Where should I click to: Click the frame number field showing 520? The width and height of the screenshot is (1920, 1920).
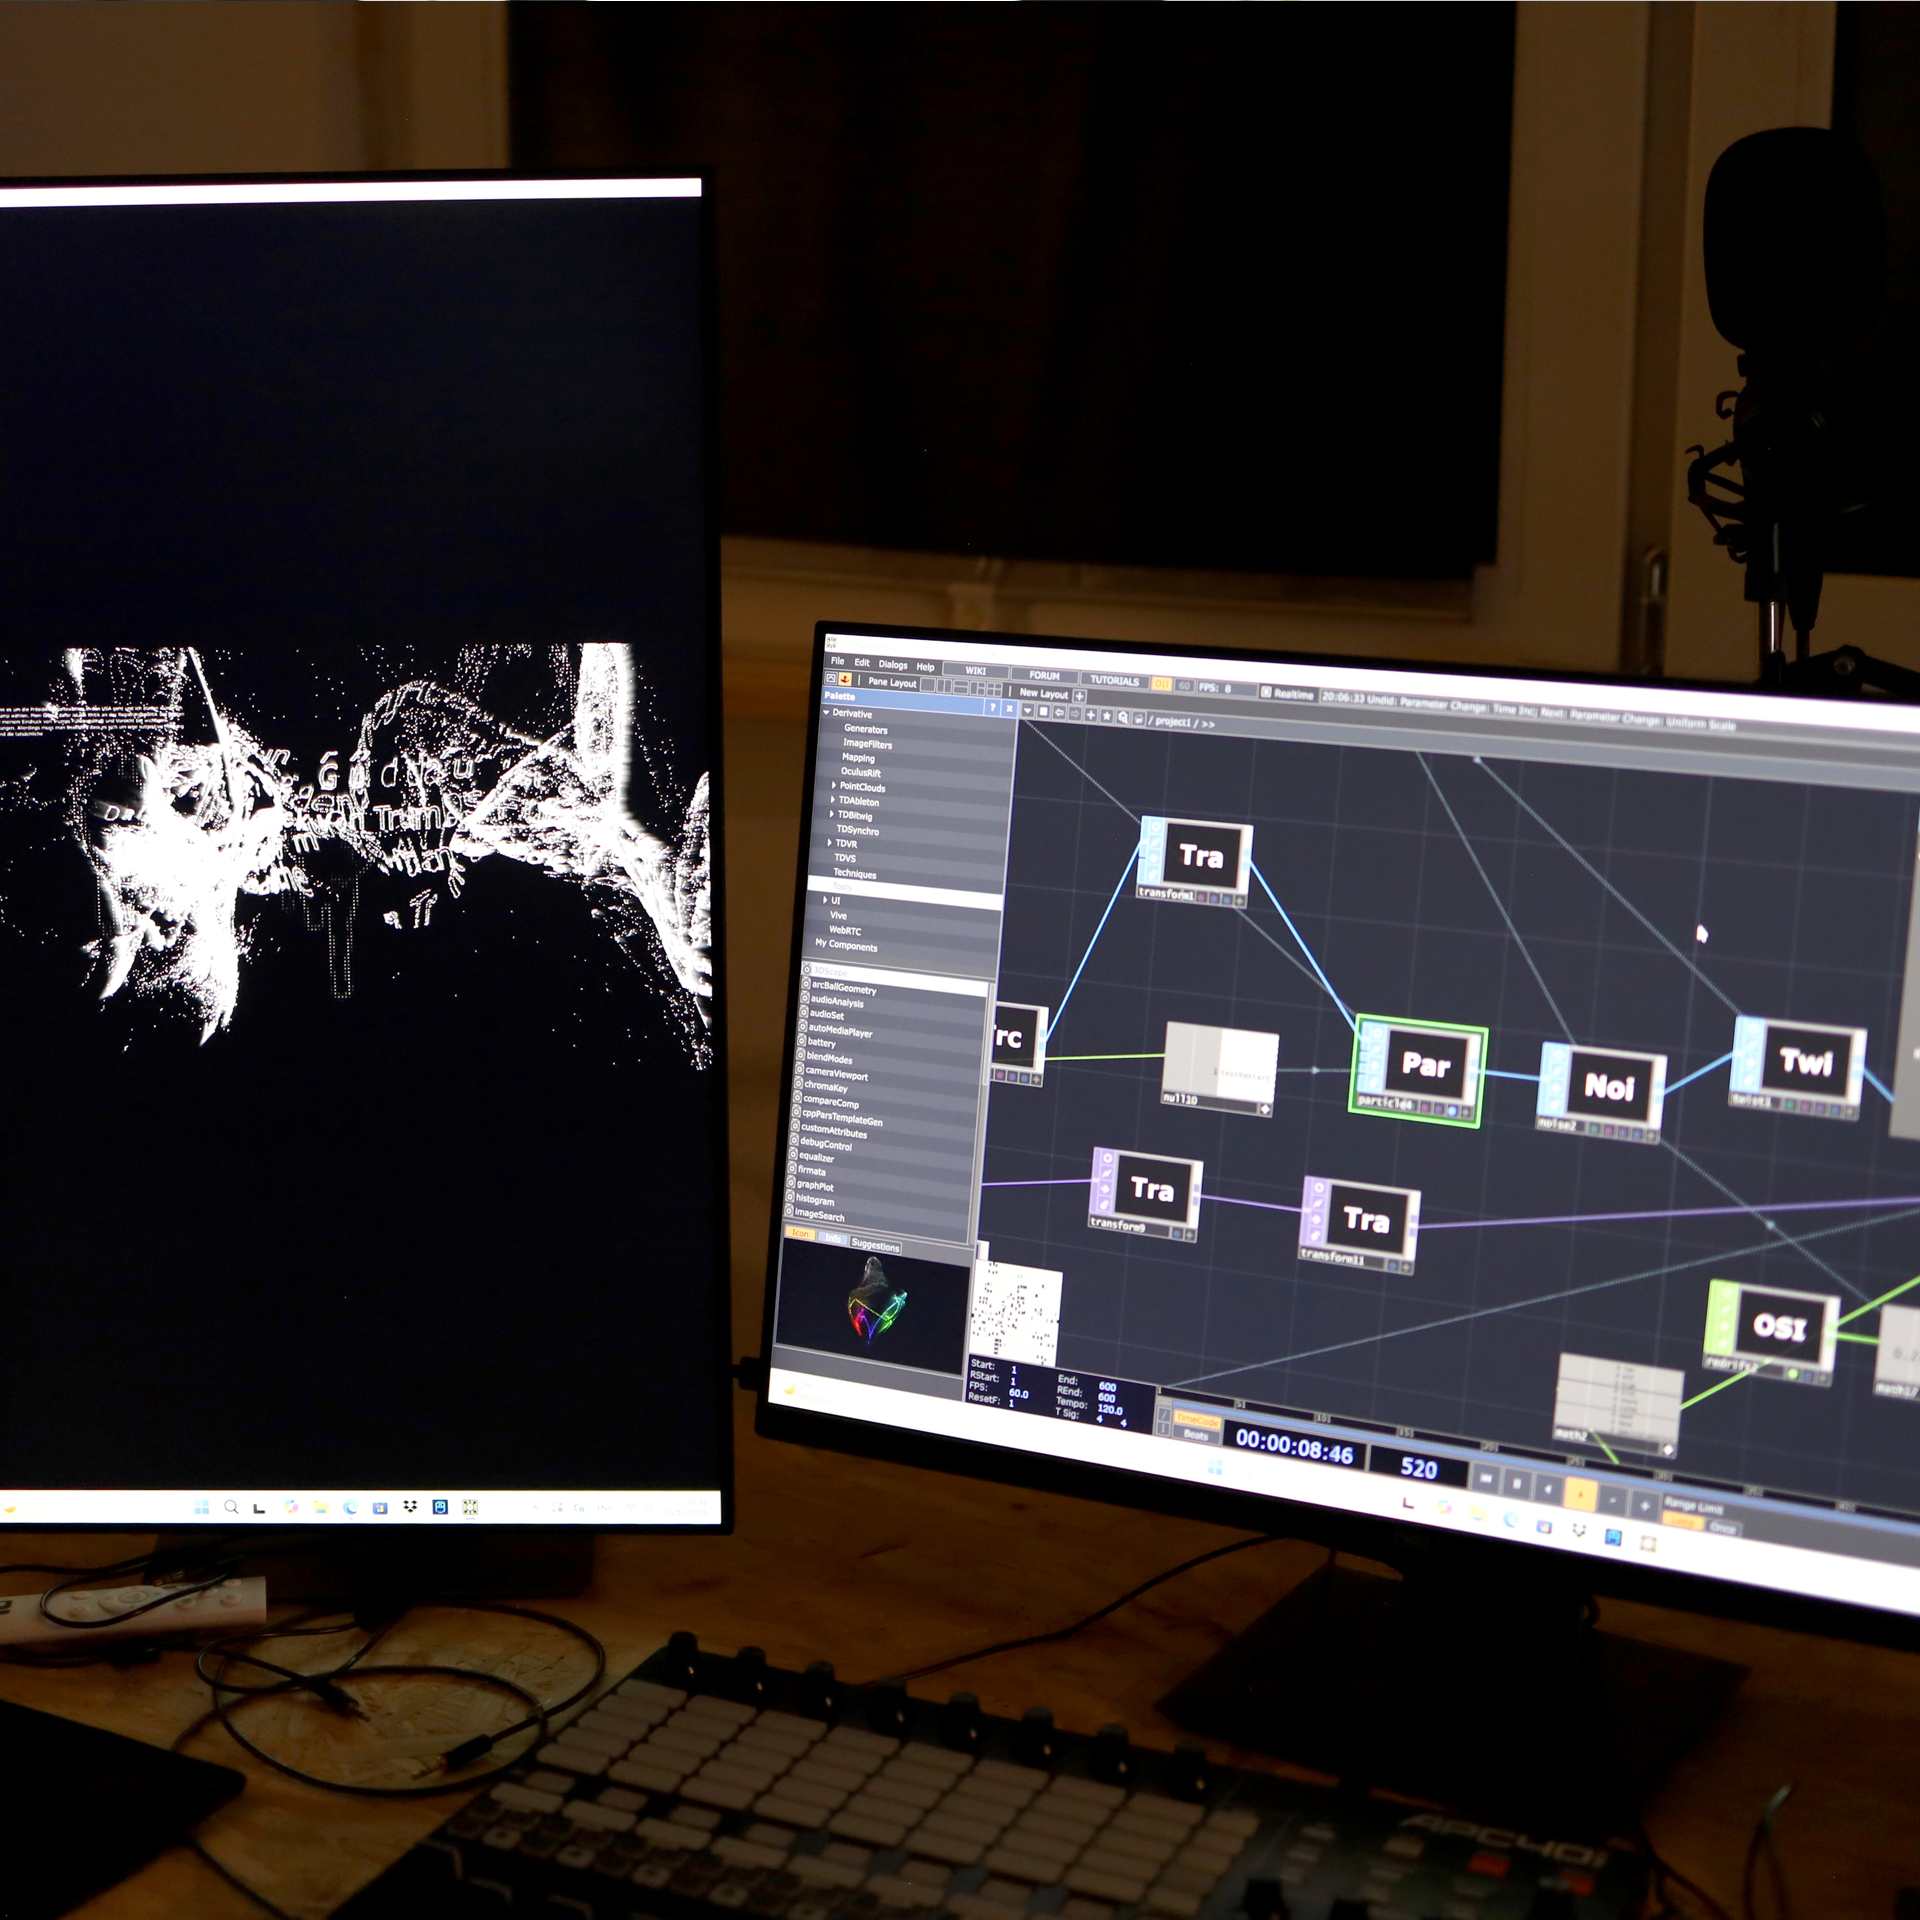(x=1418, y=1468)
